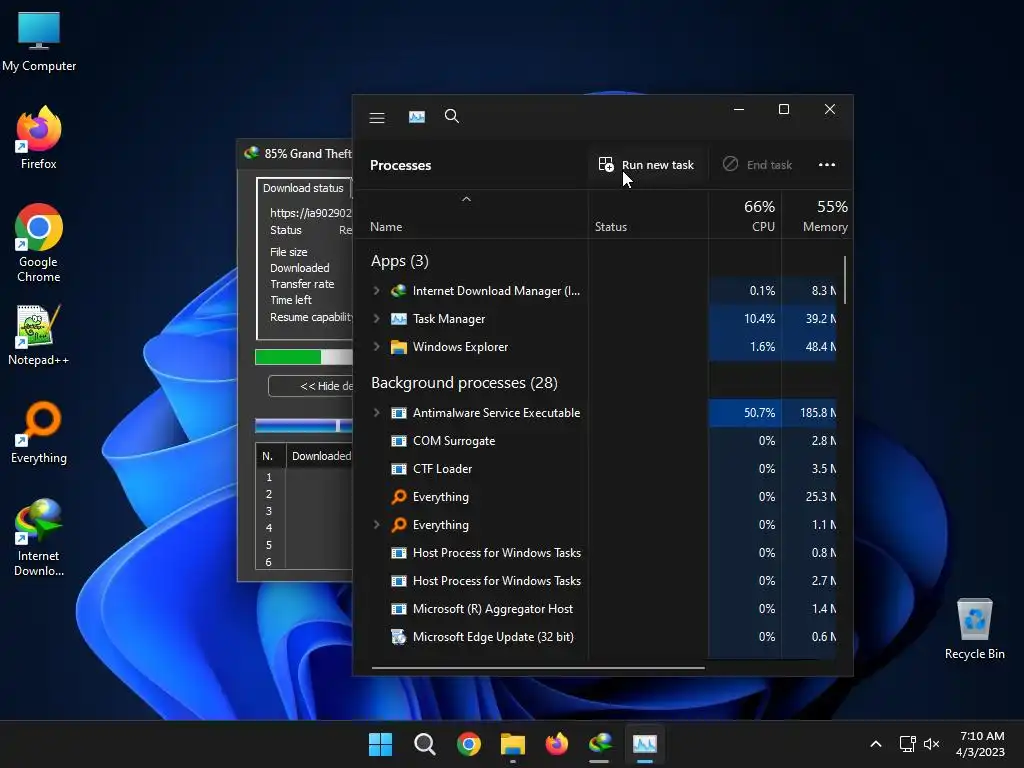Click first Everything process magnifier icon
Image resolution: width=1024 pixels, height=768 pixels.
pos(398,497)
